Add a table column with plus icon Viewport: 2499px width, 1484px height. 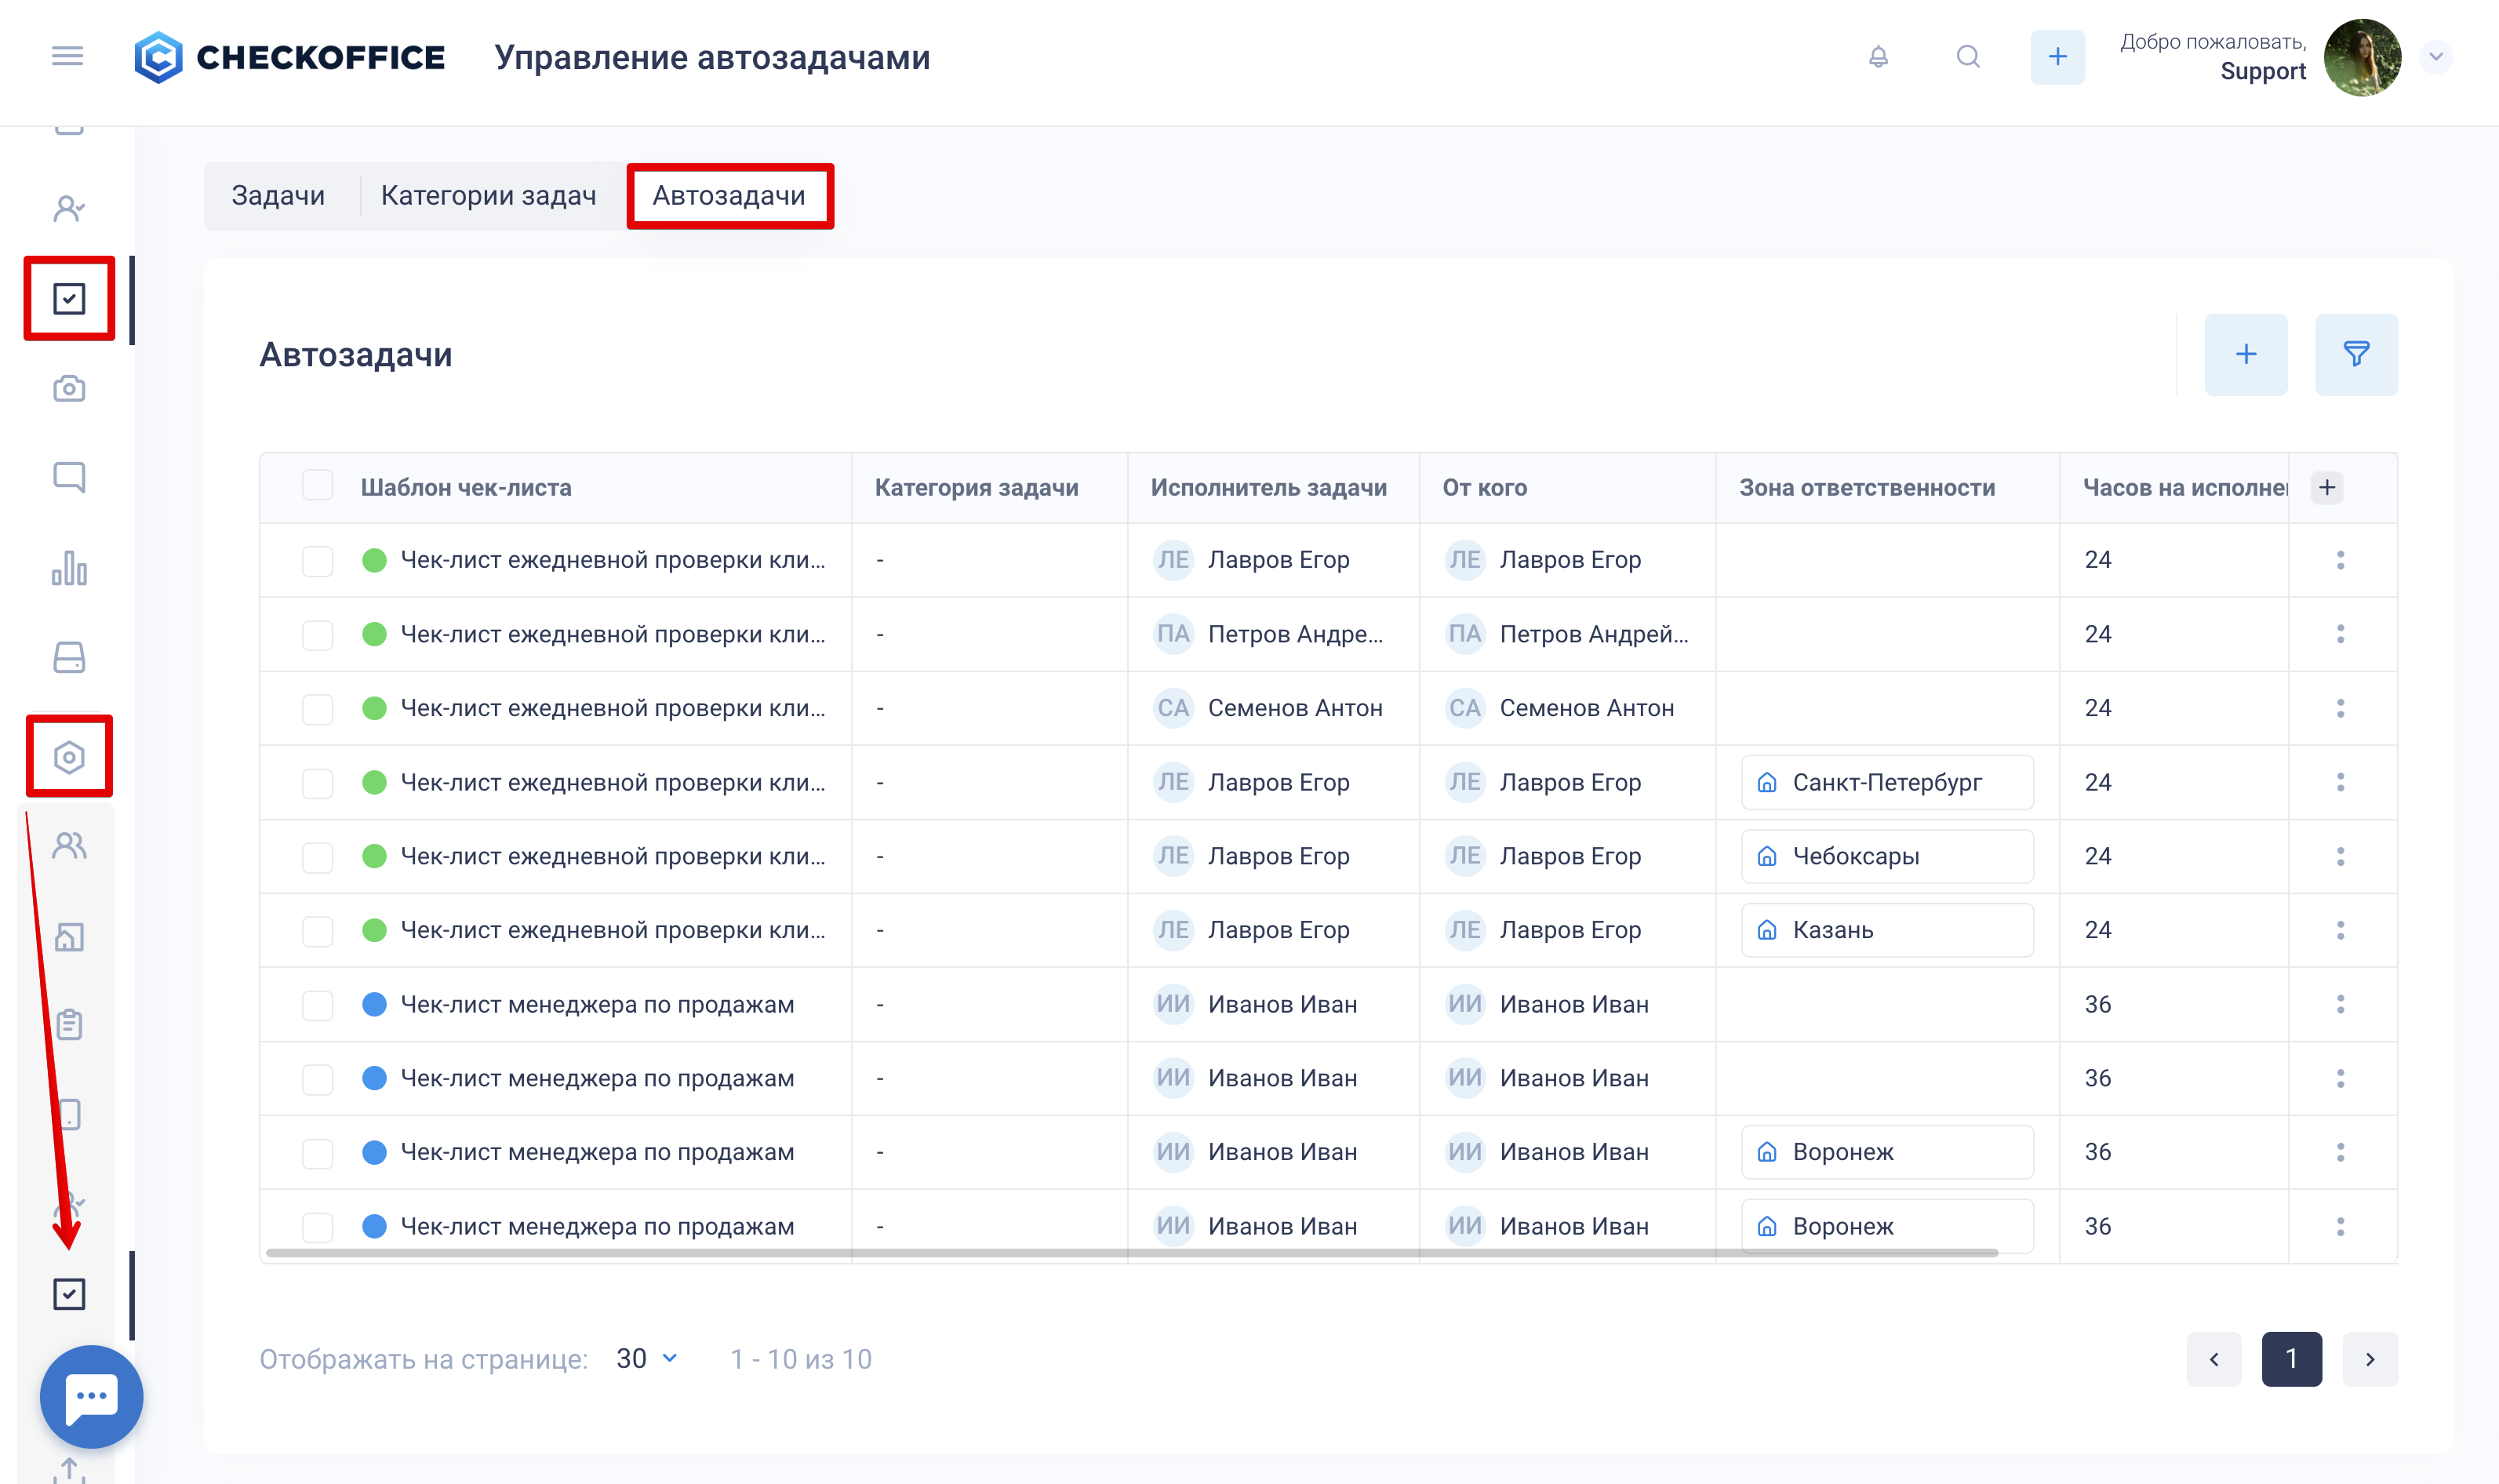(2326, 487)
